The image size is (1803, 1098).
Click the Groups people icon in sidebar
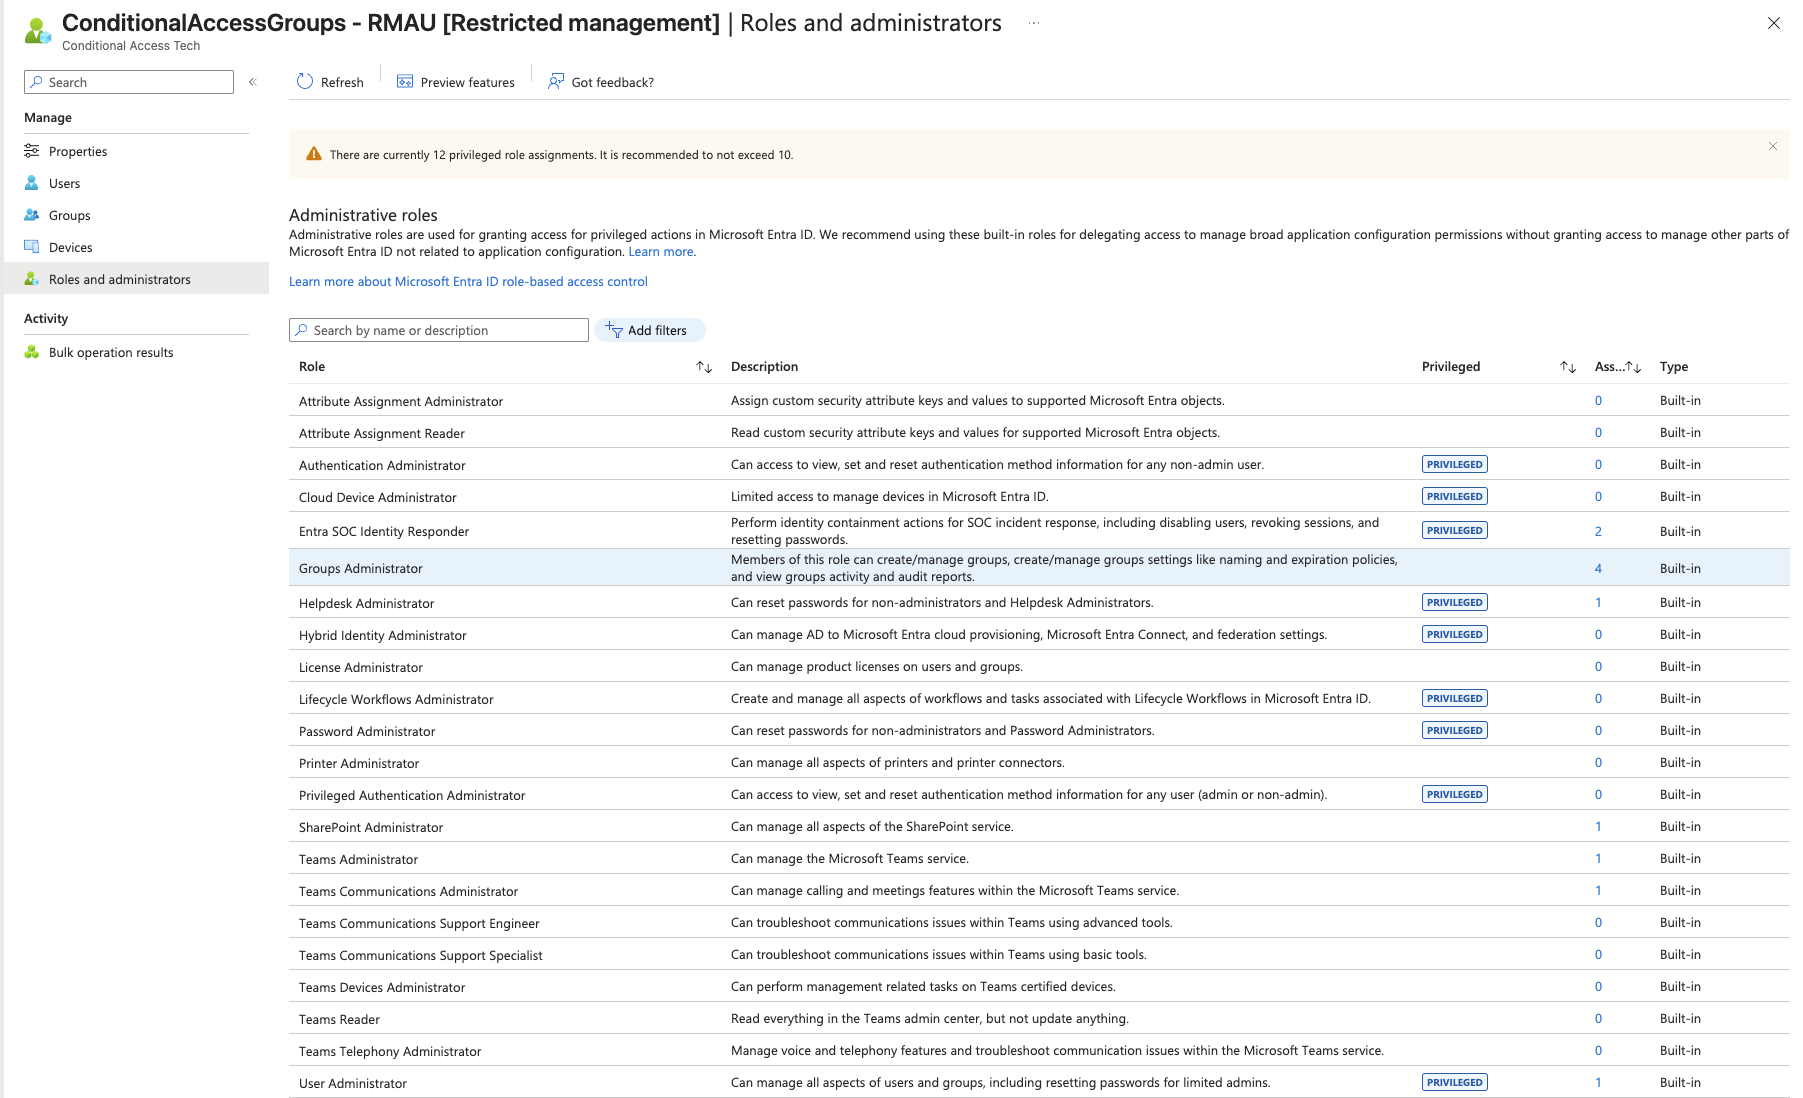(32, 215)
